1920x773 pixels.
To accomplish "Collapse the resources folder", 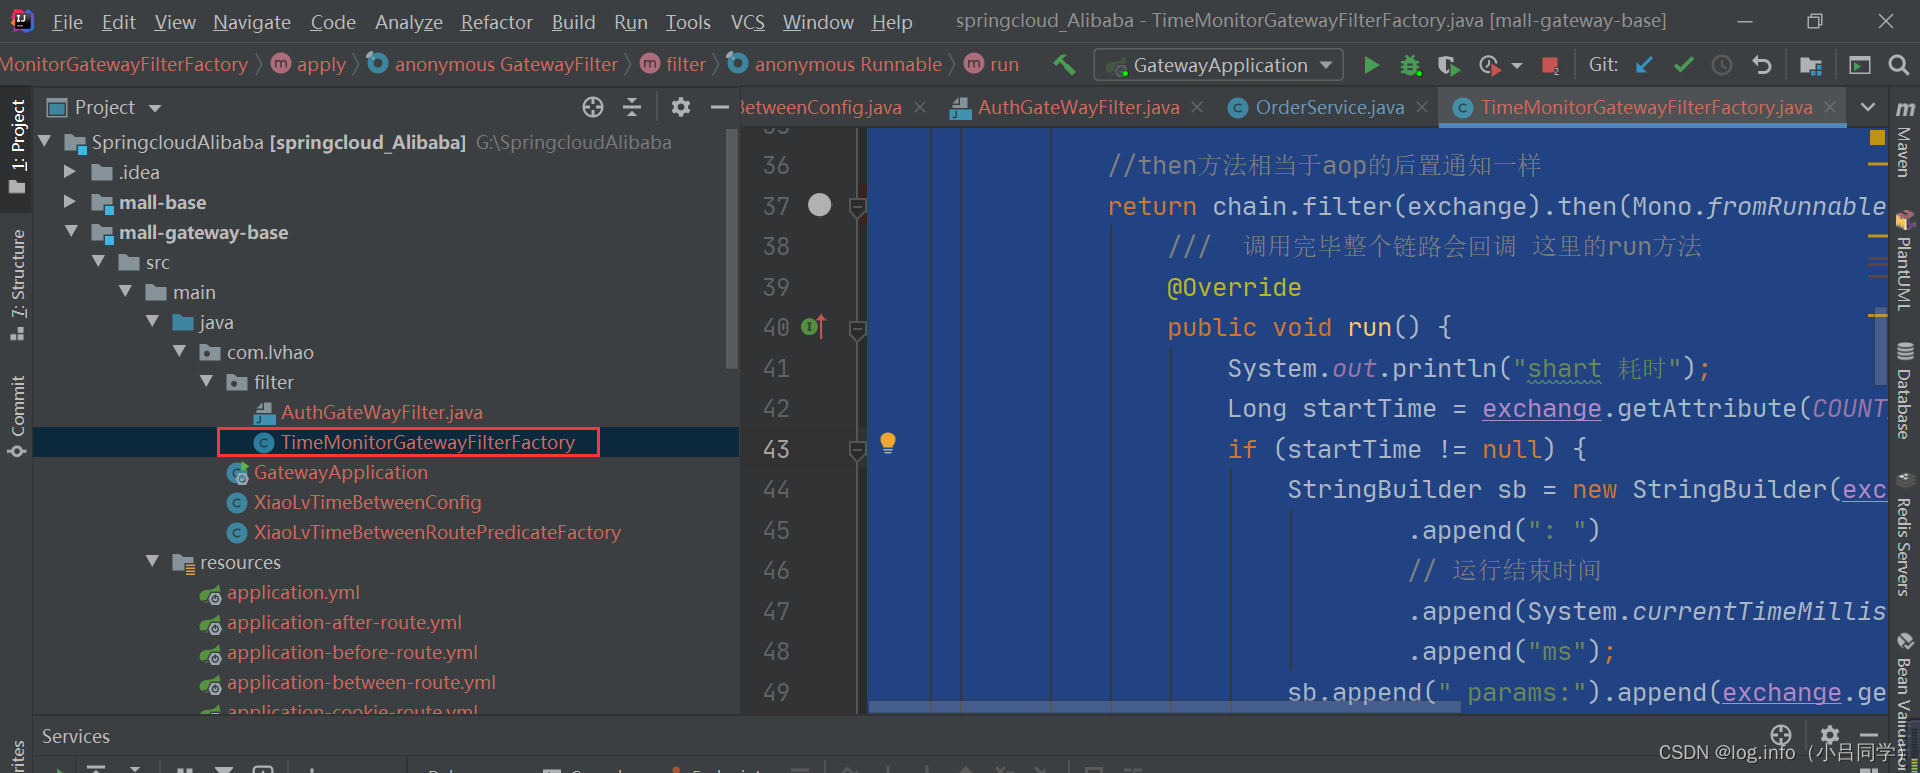I will click(152, 562).
